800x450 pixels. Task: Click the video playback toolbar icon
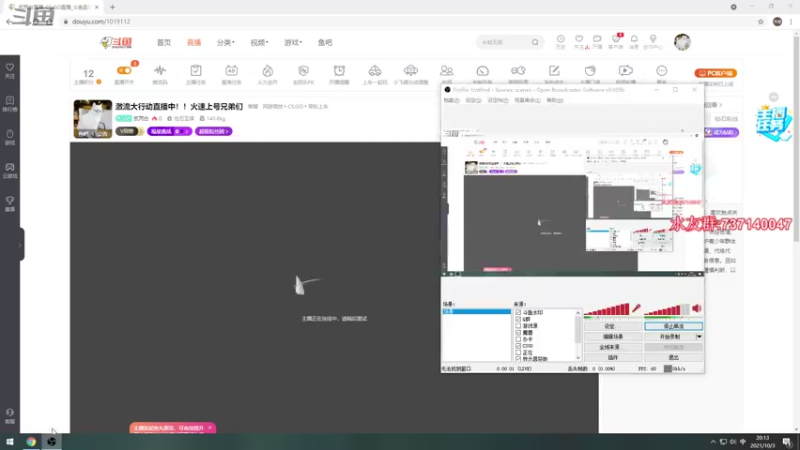(x=626, y=70)
